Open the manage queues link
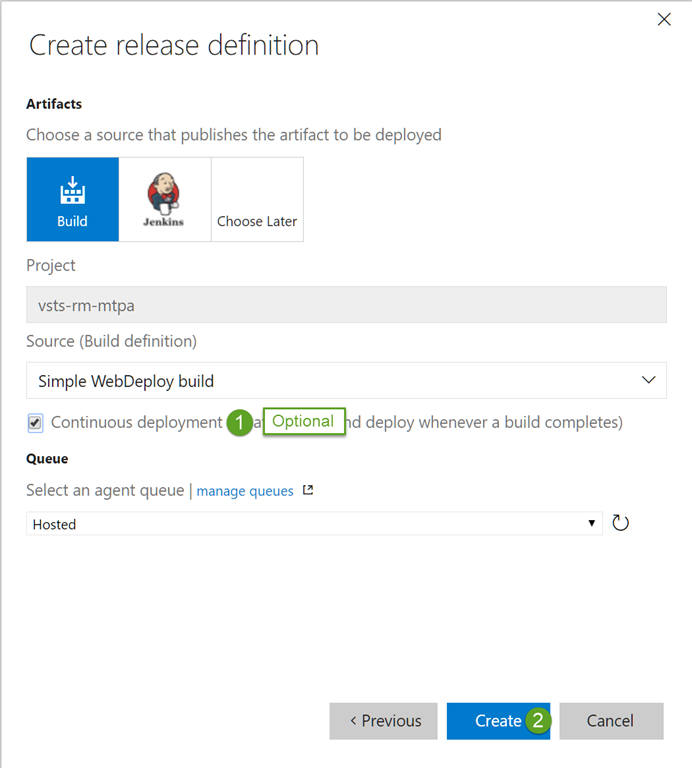This screenshot has height=768, width=692. (245, 491)
